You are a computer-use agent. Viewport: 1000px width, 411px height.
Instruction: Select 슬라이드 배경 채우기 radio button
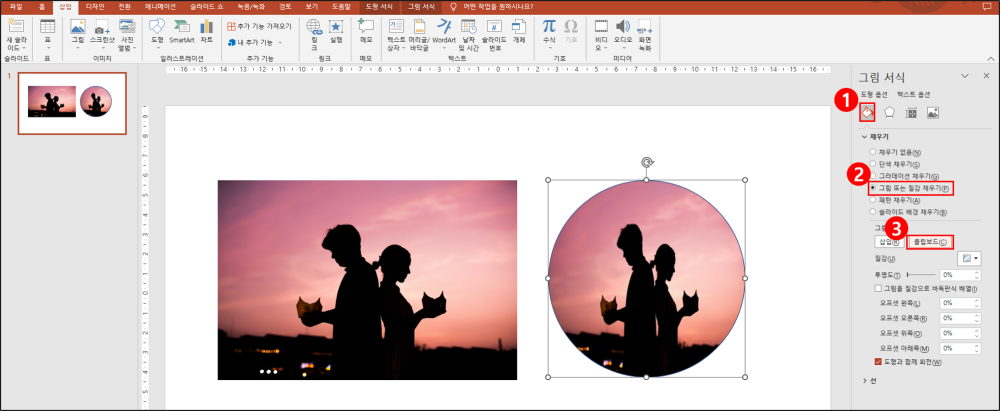pos(872,211)
